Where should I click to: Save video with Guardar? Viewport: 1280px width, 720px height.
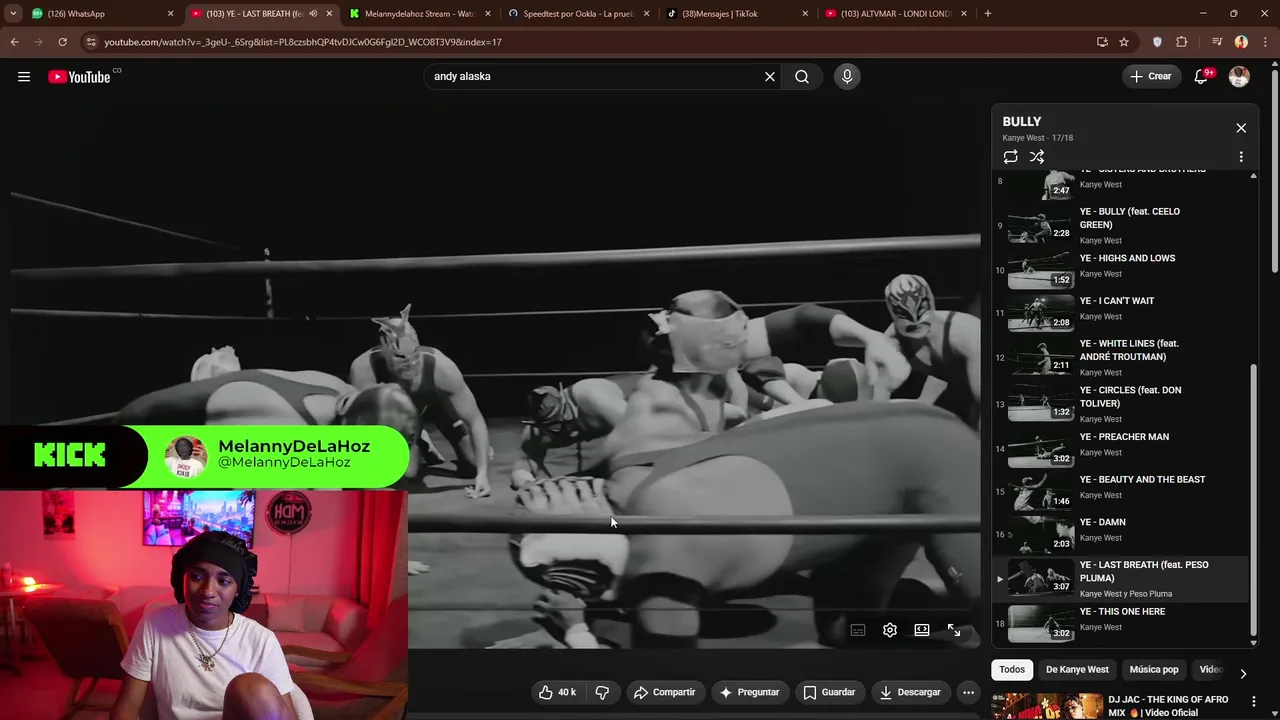pos(829,692)
